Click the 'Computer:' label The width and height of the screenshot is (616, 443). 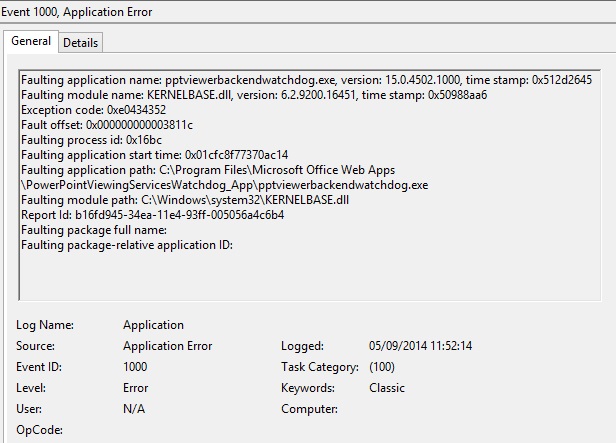click(309, 409)
